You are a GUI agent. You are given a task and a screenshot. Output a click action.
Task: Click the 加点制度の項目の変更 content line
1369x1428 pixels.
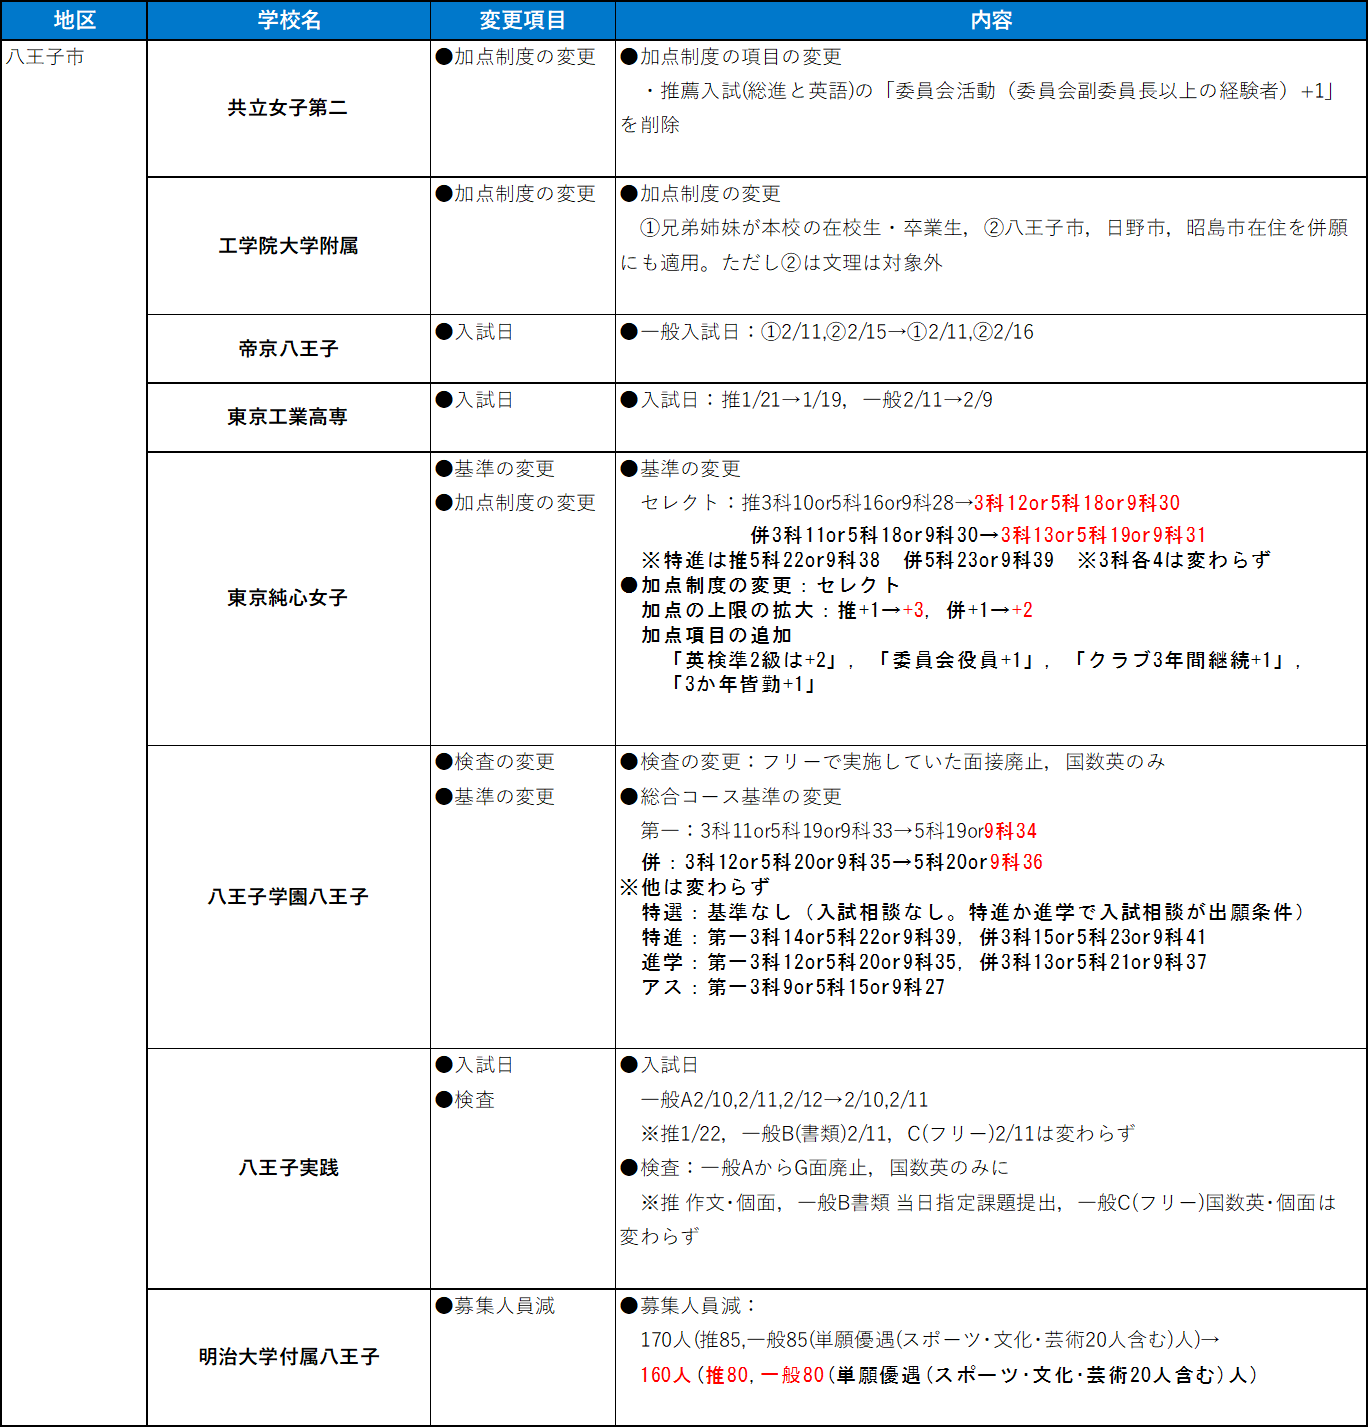coord(731,57)
